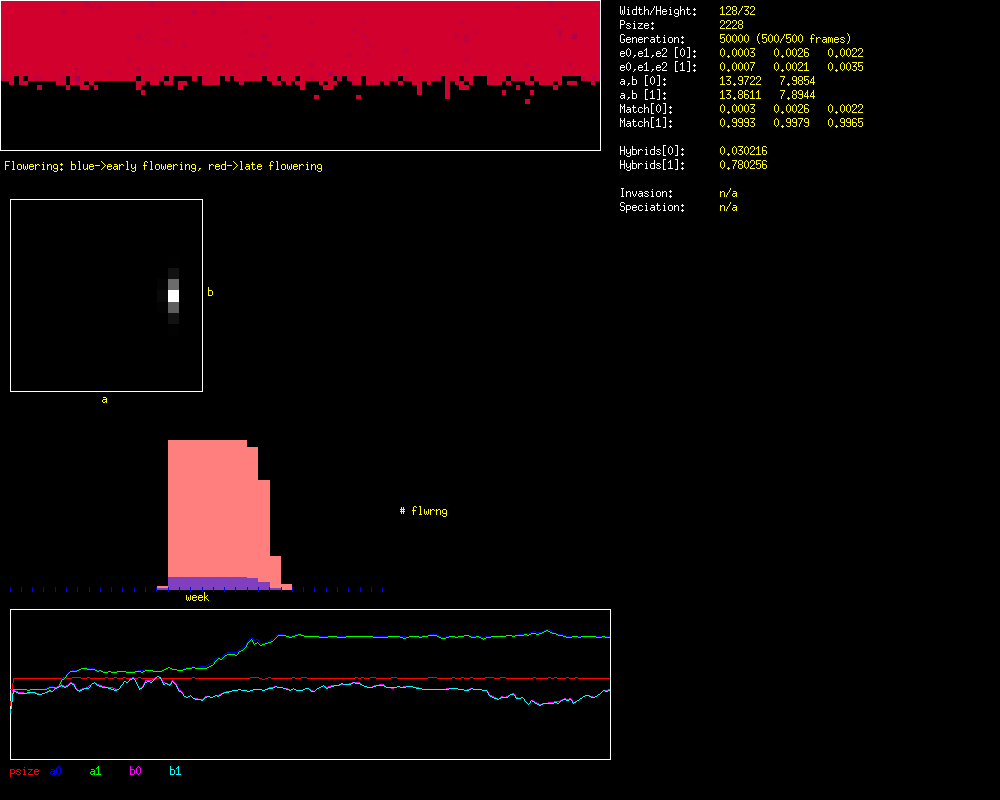
Task: Click the '# flwrng' axis label
Action: (x=423, y=511)
